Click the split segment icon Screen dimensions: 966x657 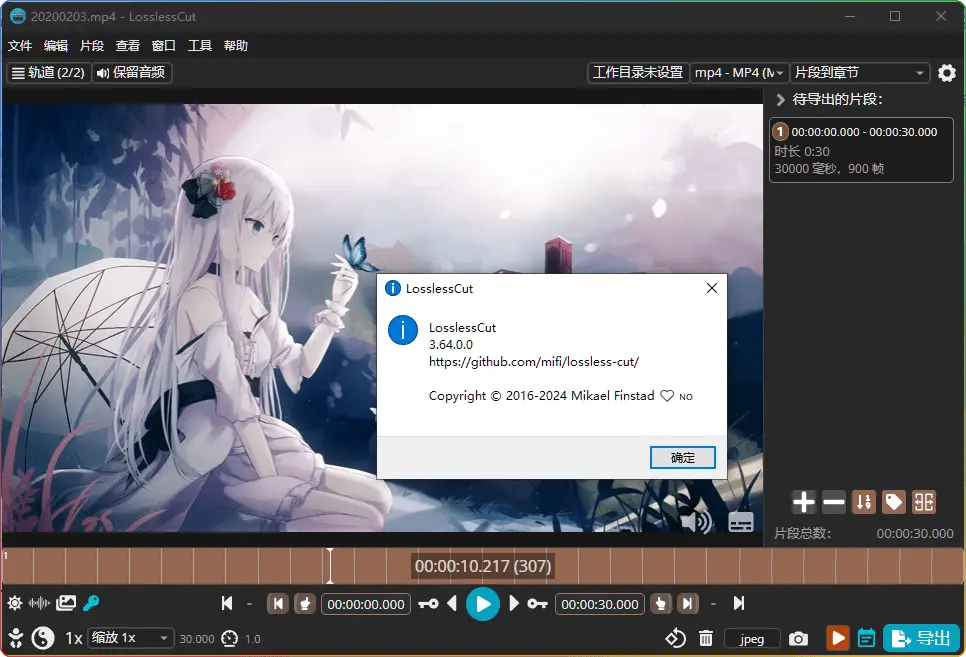(x=924, y=502)
